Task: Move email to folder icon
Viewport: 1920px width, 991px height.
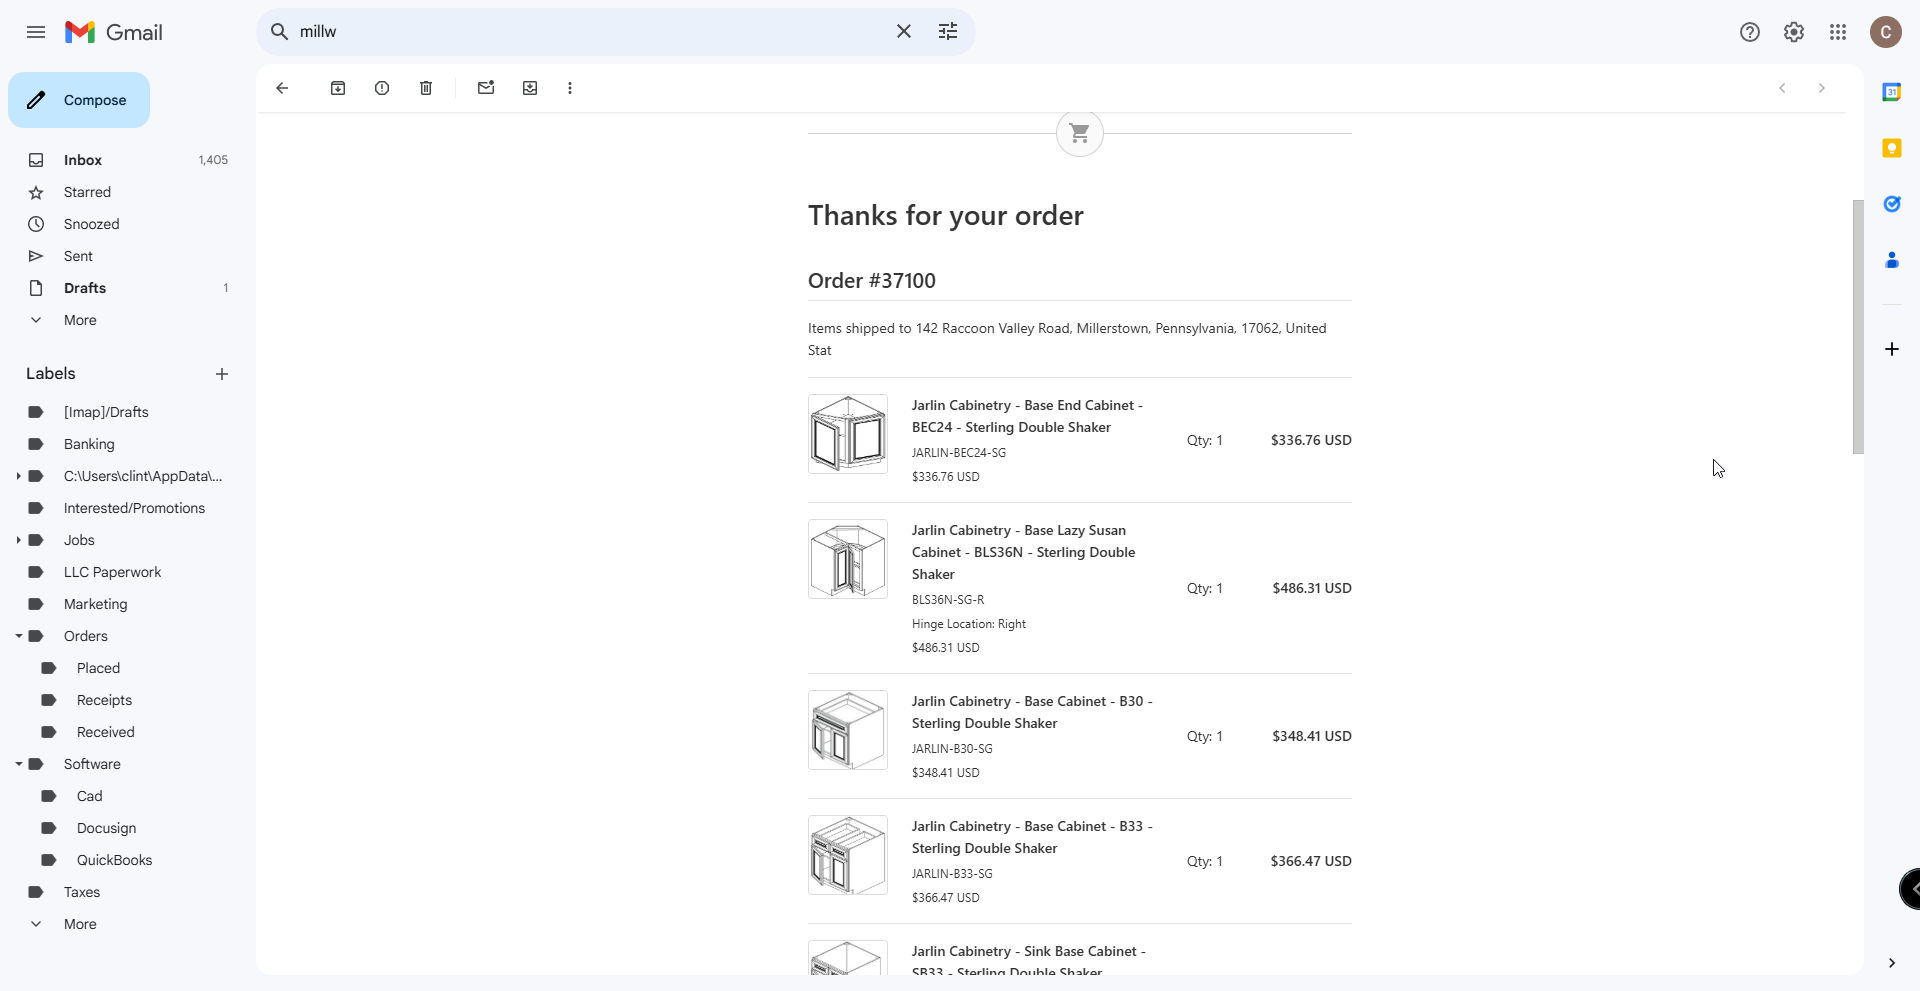Action: 530,88
